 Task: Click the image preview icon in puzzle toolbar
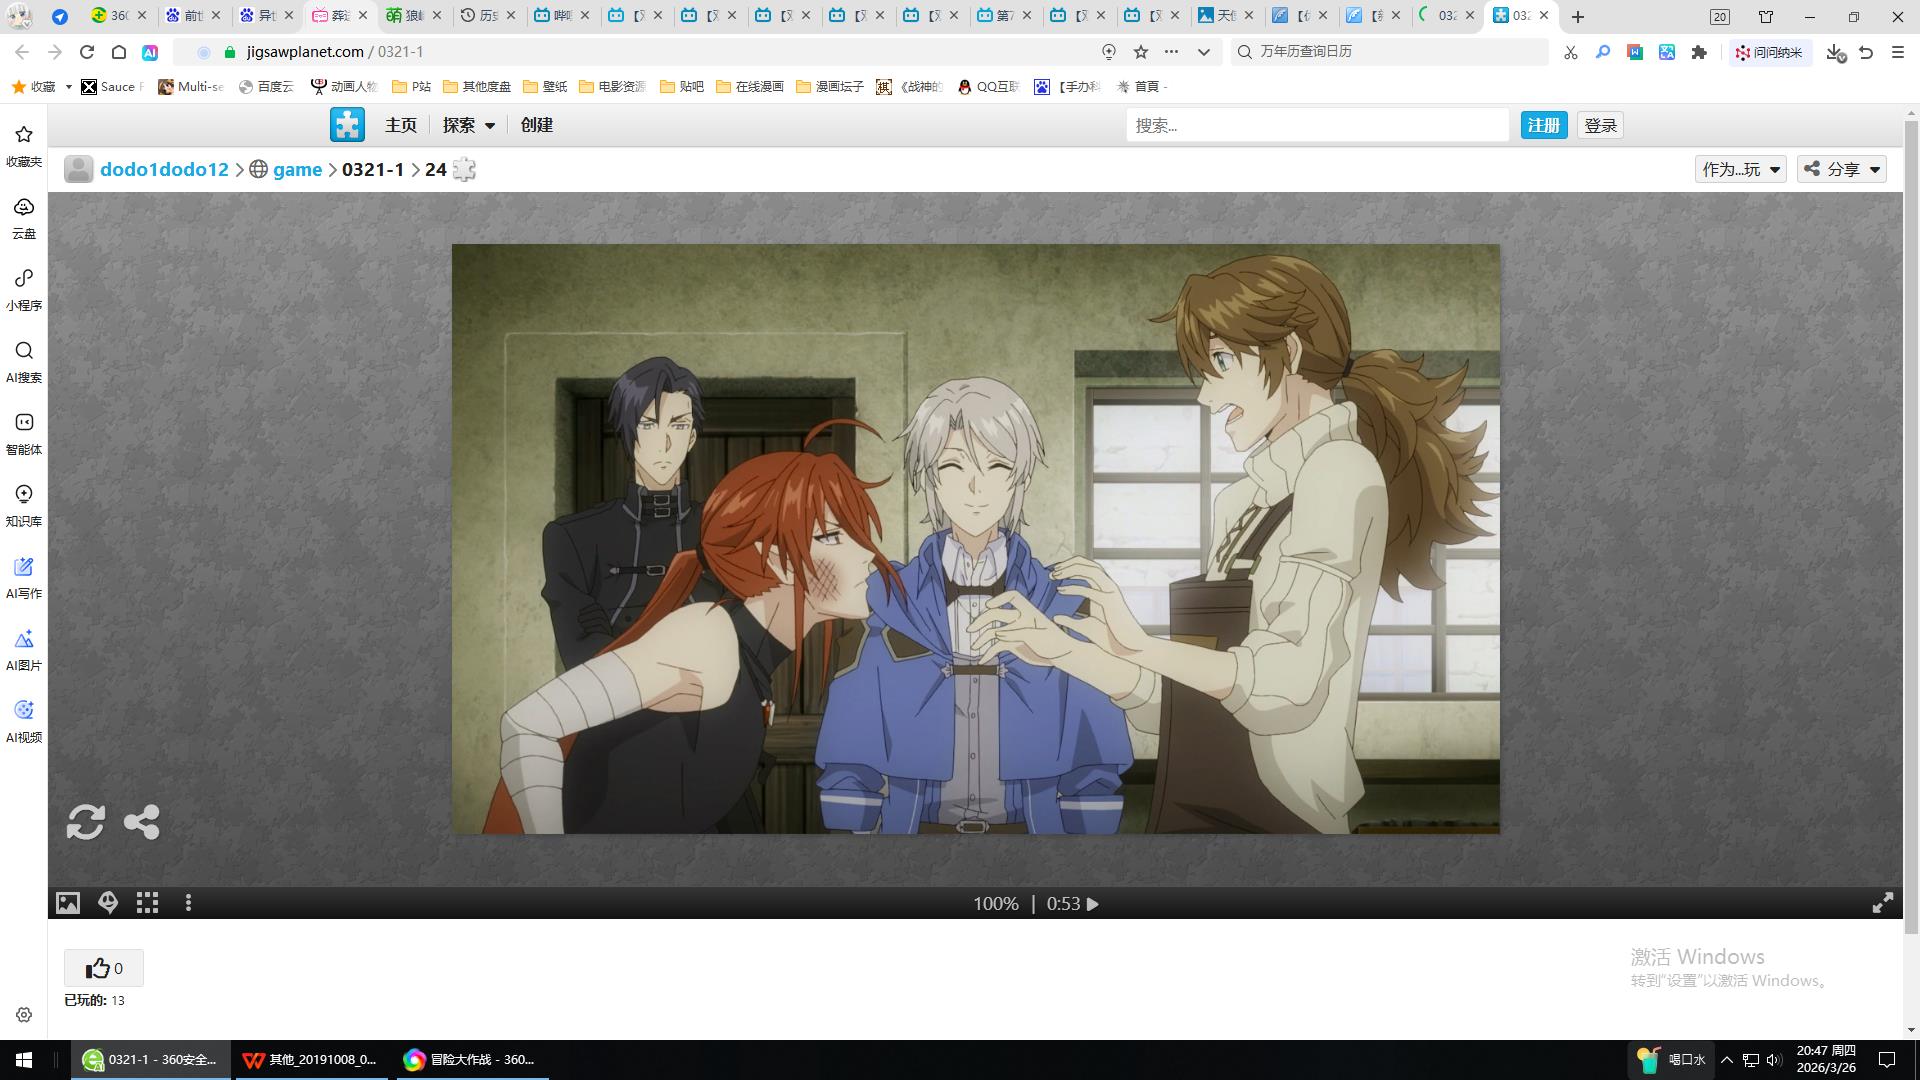tap(67, 903)
